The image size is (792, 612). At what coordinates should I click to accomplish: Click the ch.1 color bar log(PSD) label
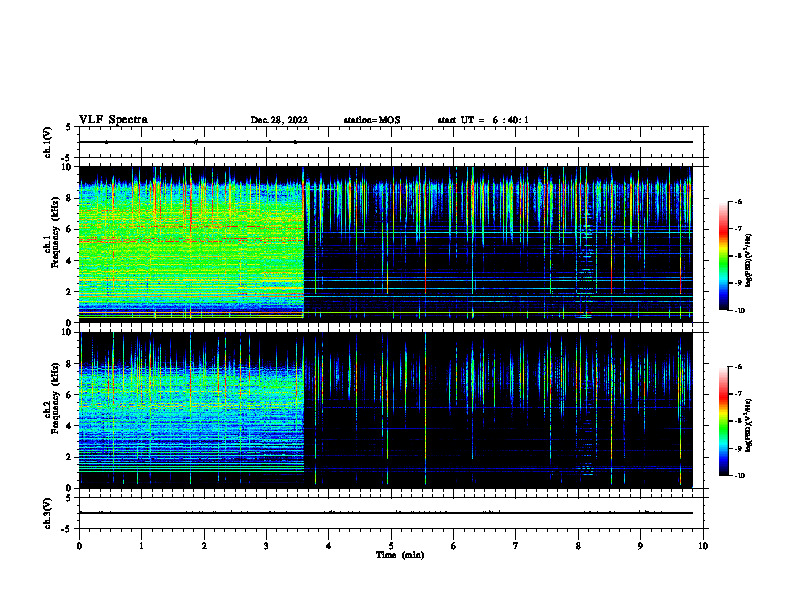click(749, 261)
